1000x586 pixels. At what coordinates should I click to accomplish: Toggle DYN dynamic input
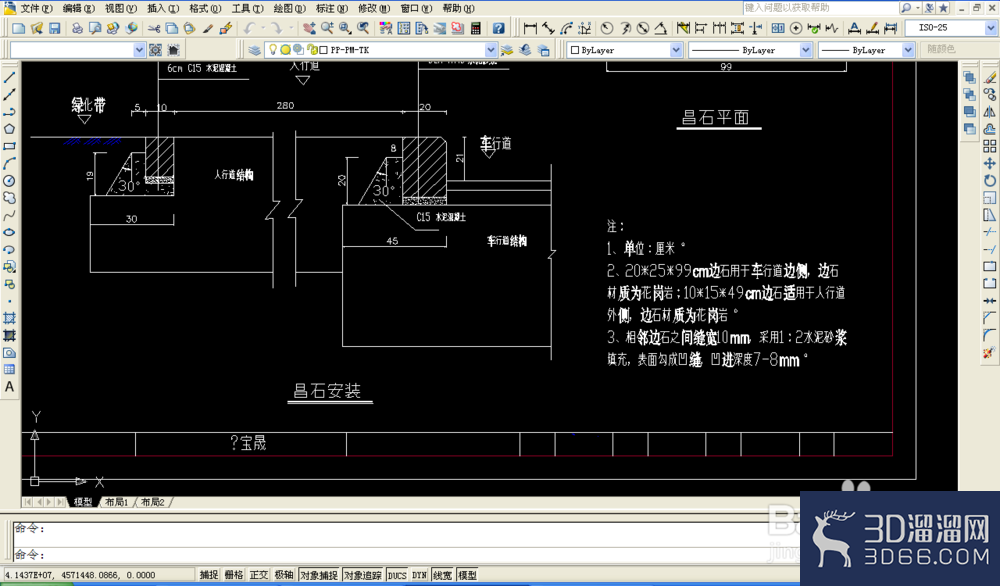(x=420, y=575)
